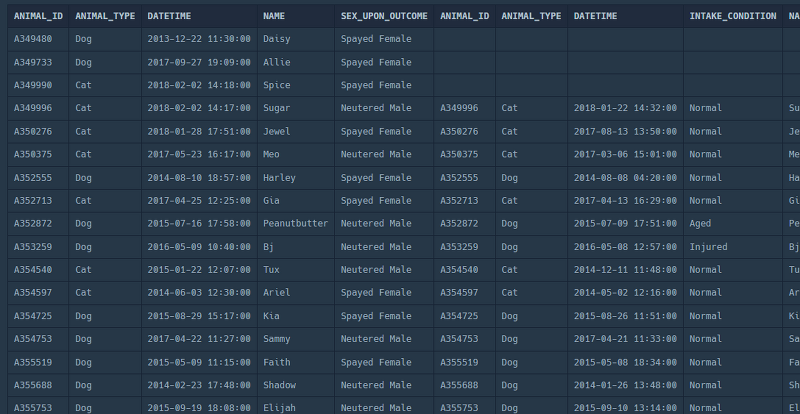Click the NAME column header
The image size is (800, 414).
click(274, 16)
